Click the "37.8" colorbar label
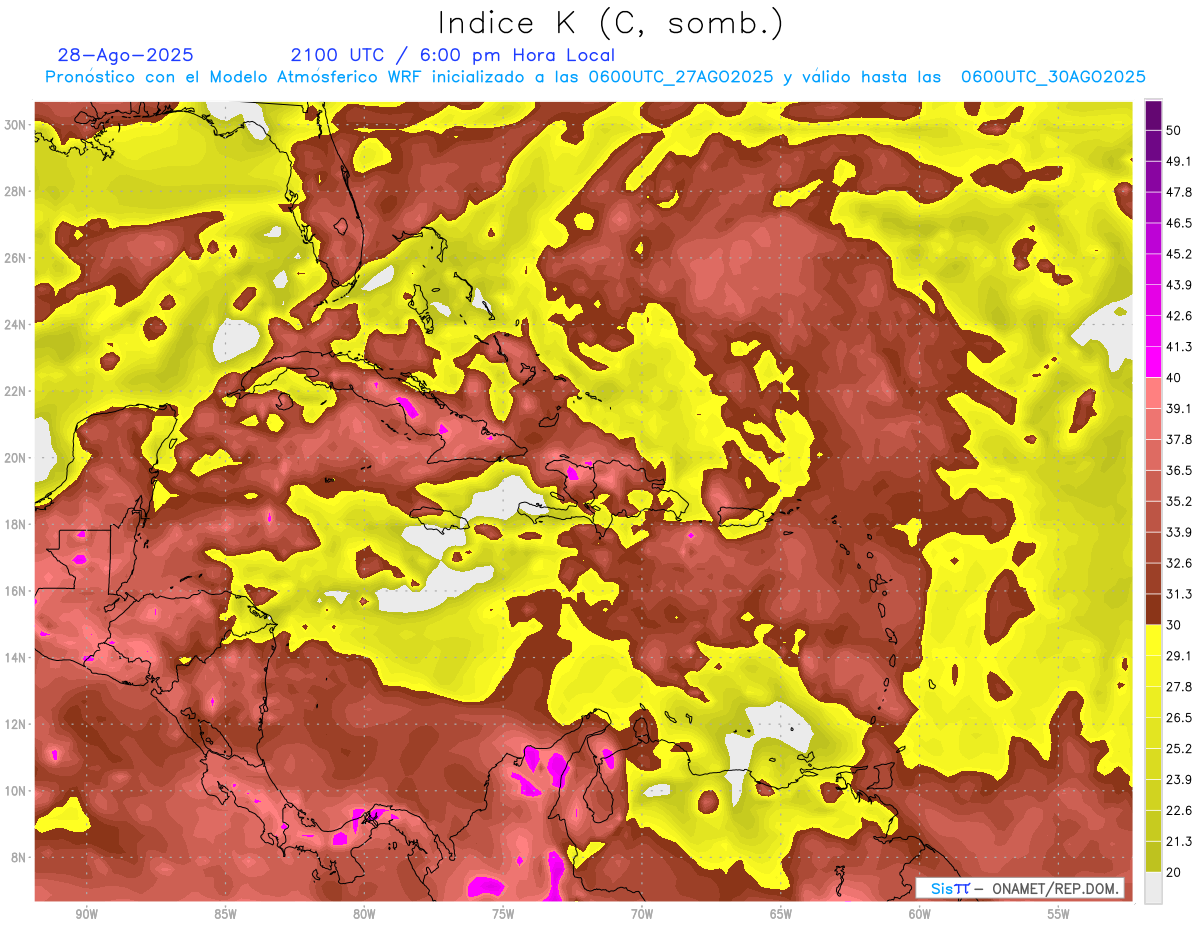This screenshot has width=1200, height=927. coord(1179,439)
